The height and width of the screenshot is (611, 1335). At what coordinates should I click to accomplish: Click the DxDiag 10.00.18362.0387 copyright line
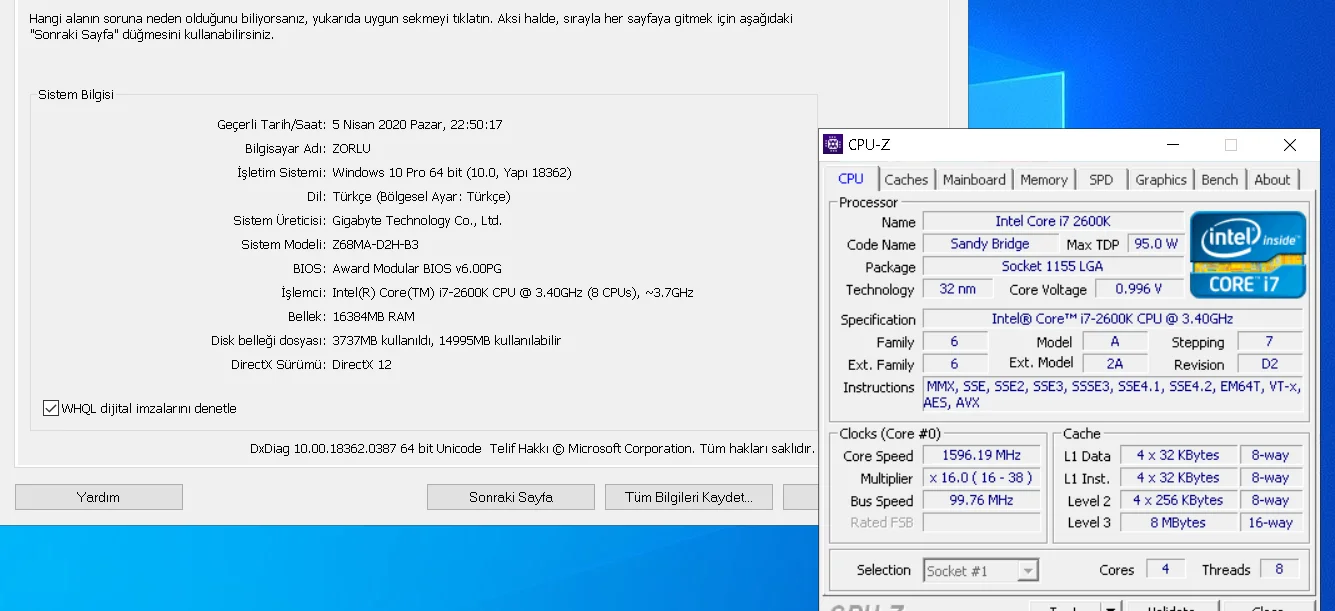pos(532,449)
